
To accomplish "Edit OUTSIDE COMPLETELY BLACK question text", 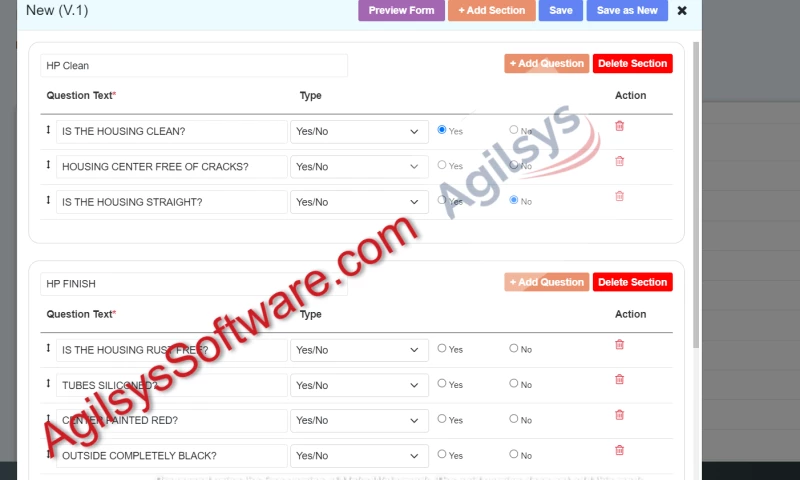I will click(x=171, y=456).
